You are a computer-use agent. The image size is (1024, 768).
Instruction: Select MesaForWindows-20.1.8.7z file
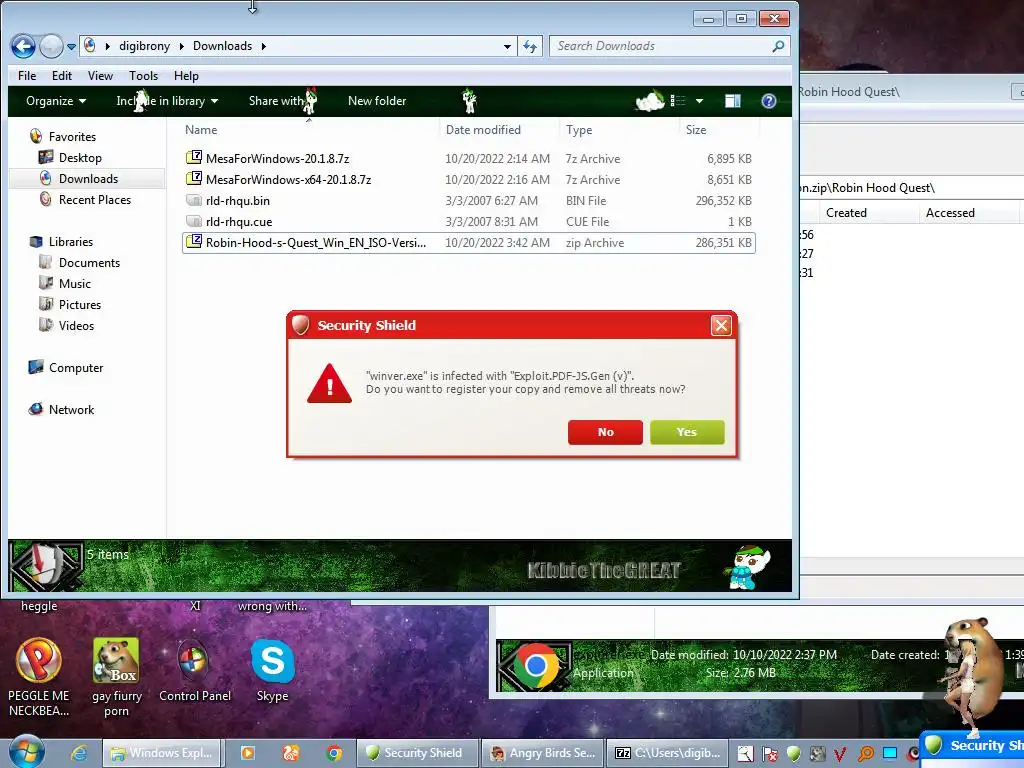(468, 159)
